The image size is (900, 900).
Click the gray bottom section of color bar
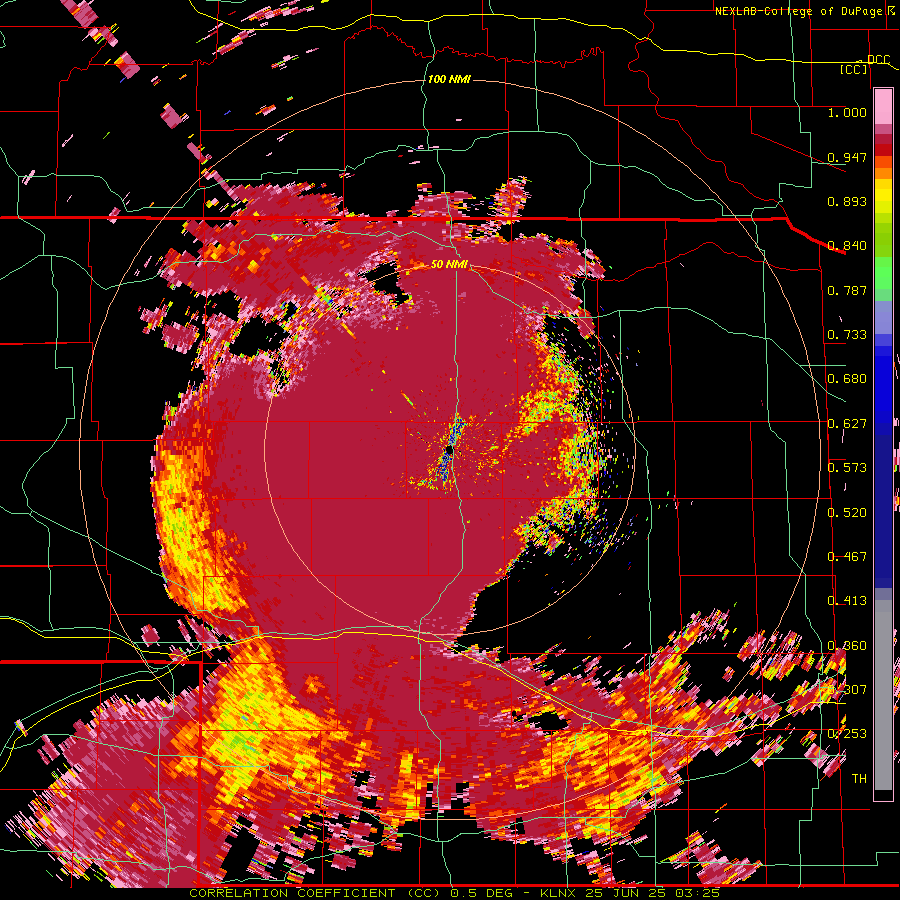click(883, 695)
